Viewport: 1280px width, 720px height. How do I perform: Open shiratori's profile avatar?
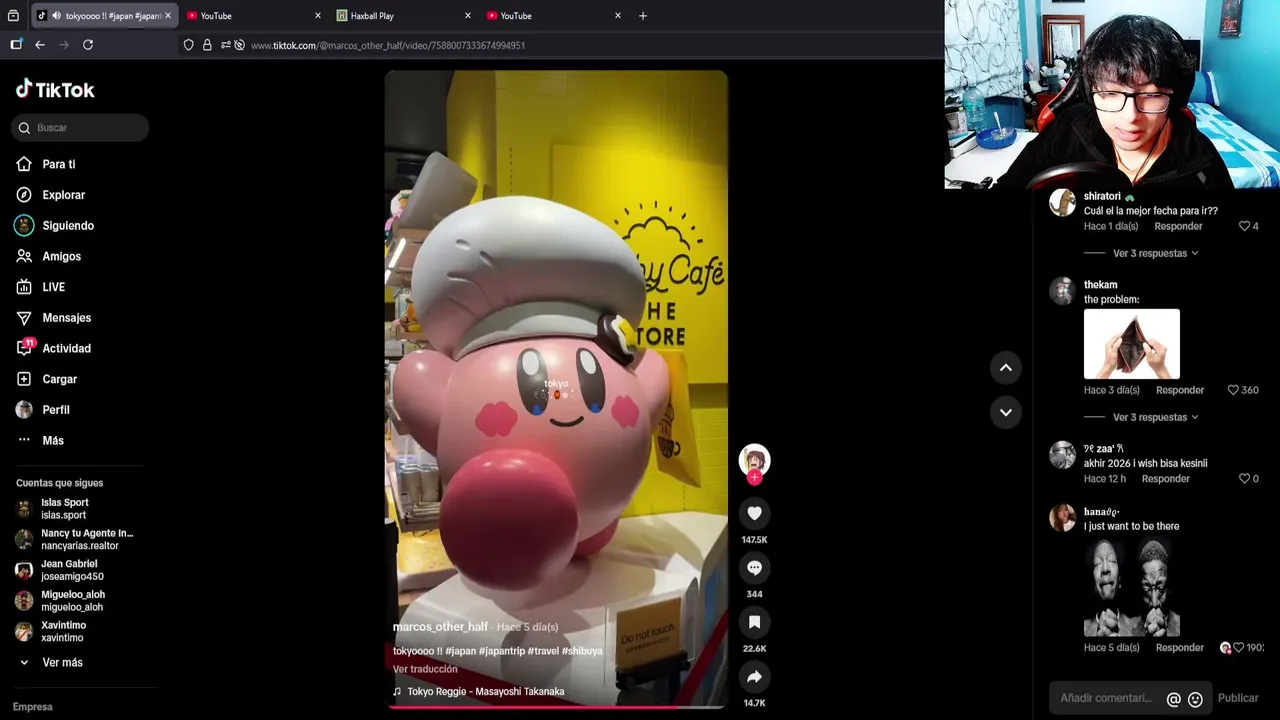coord(1062,203)
